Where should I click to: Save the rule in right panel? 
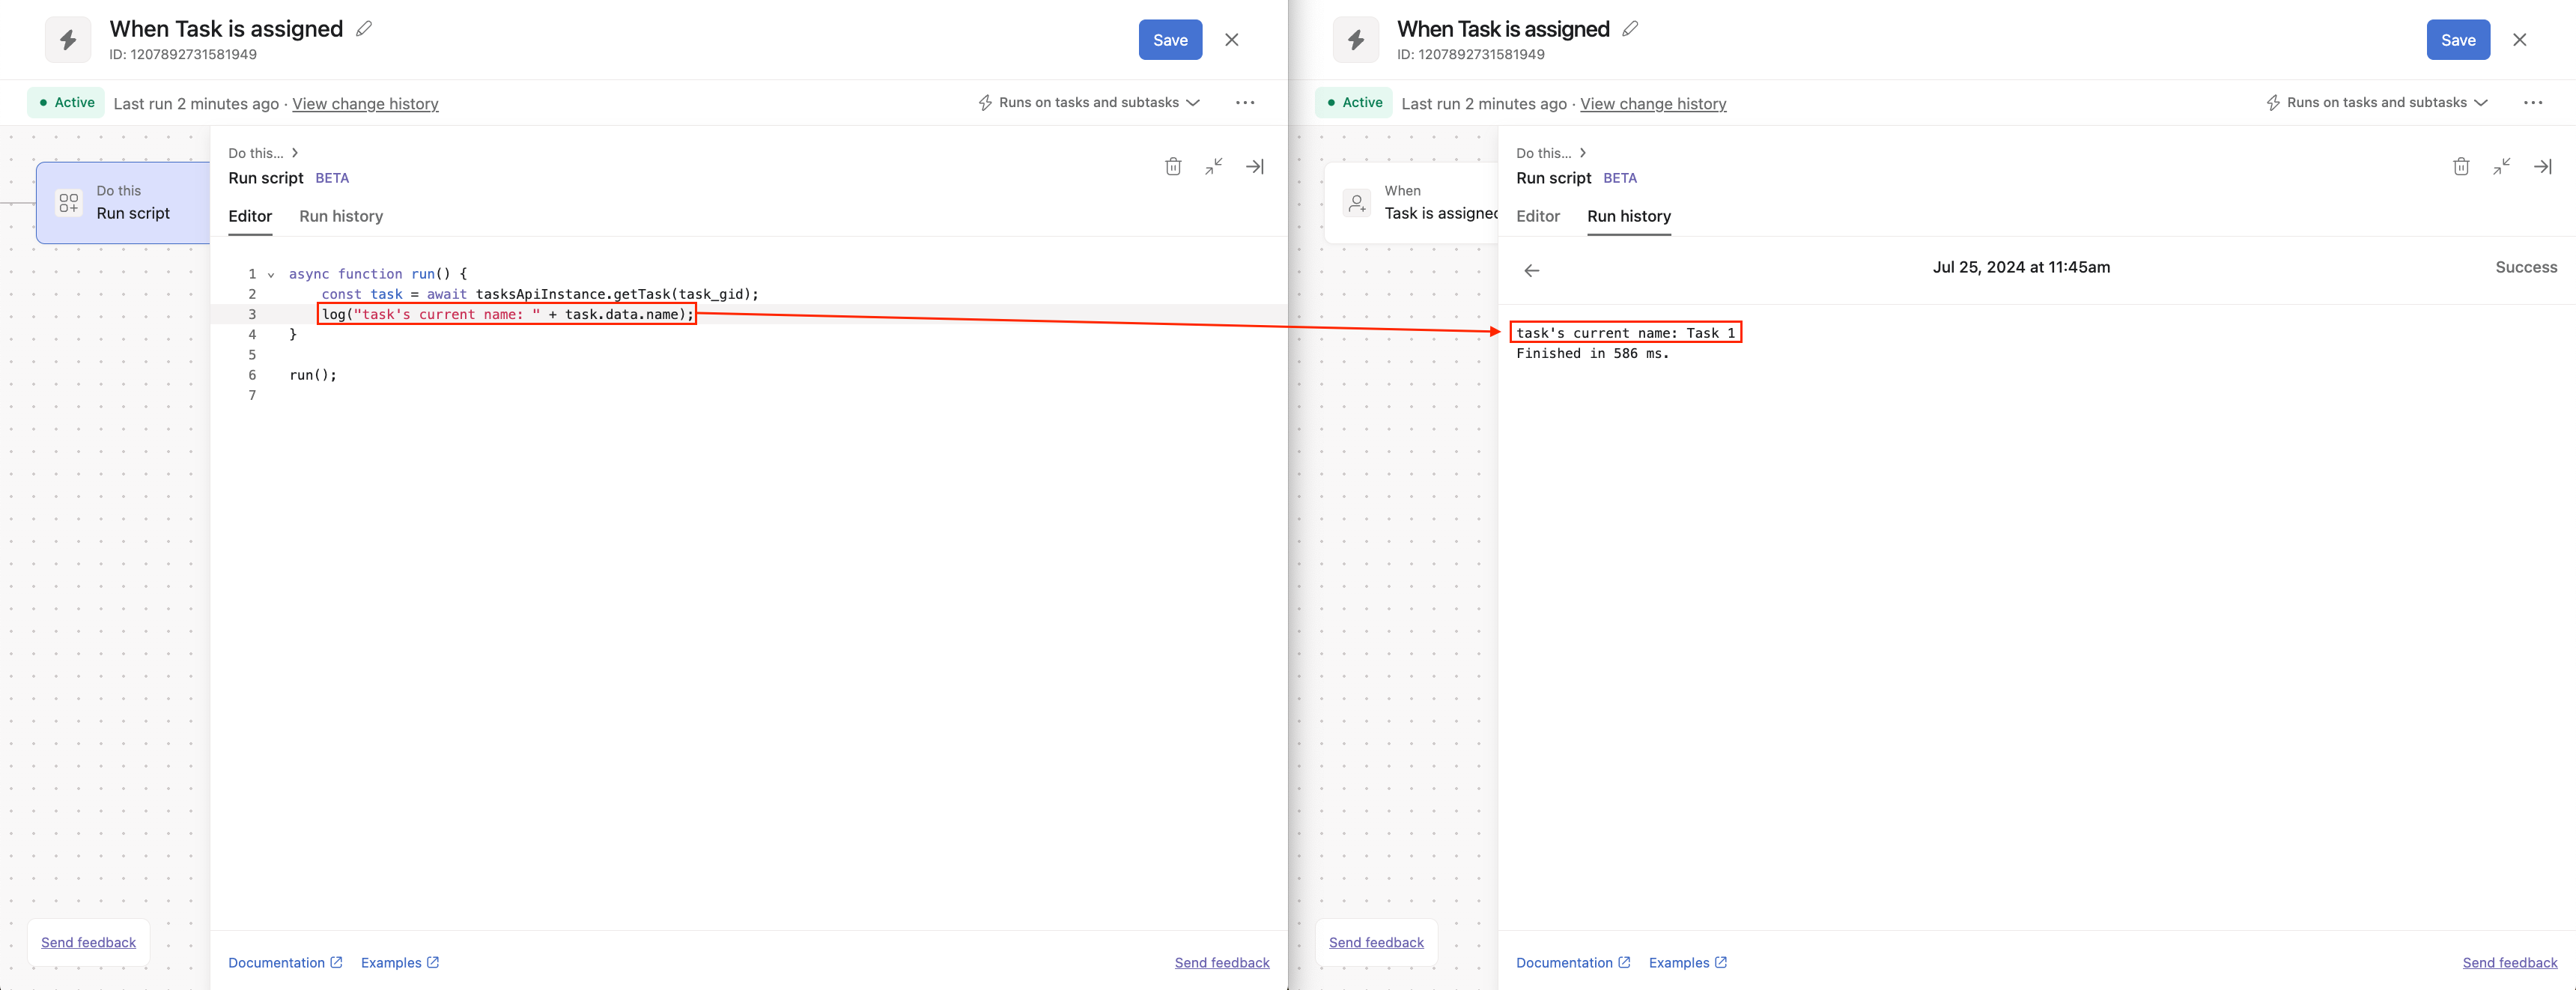2458,40
